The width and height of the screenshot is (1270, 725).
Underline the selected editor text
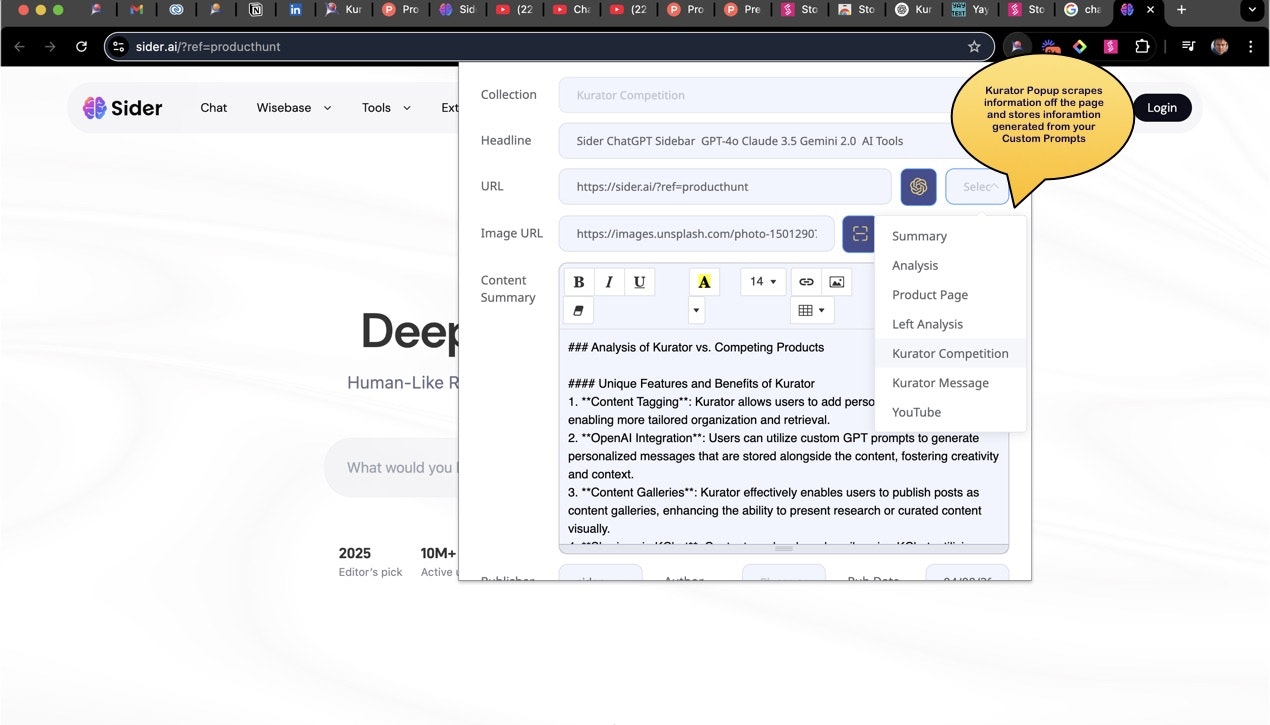pos(640,282)
